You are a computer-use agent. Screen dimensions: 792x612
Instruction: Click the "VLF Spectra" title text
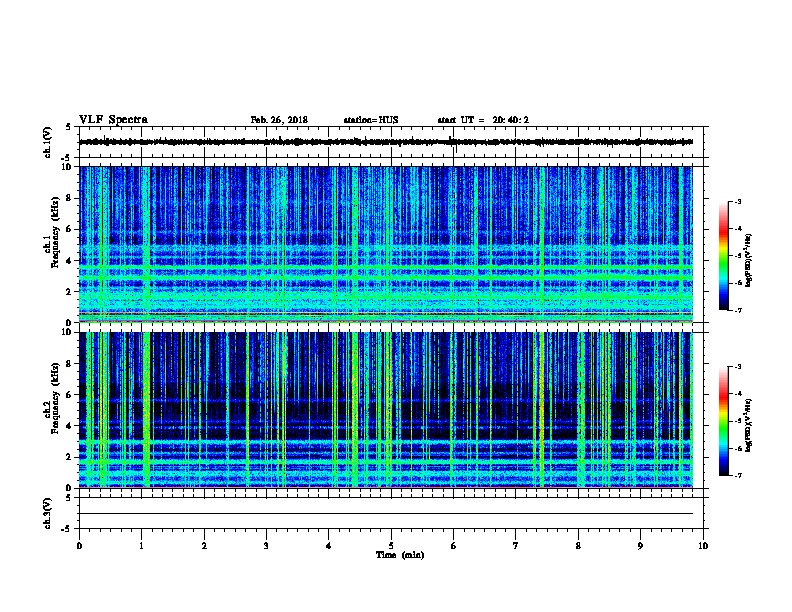(113, 120)
